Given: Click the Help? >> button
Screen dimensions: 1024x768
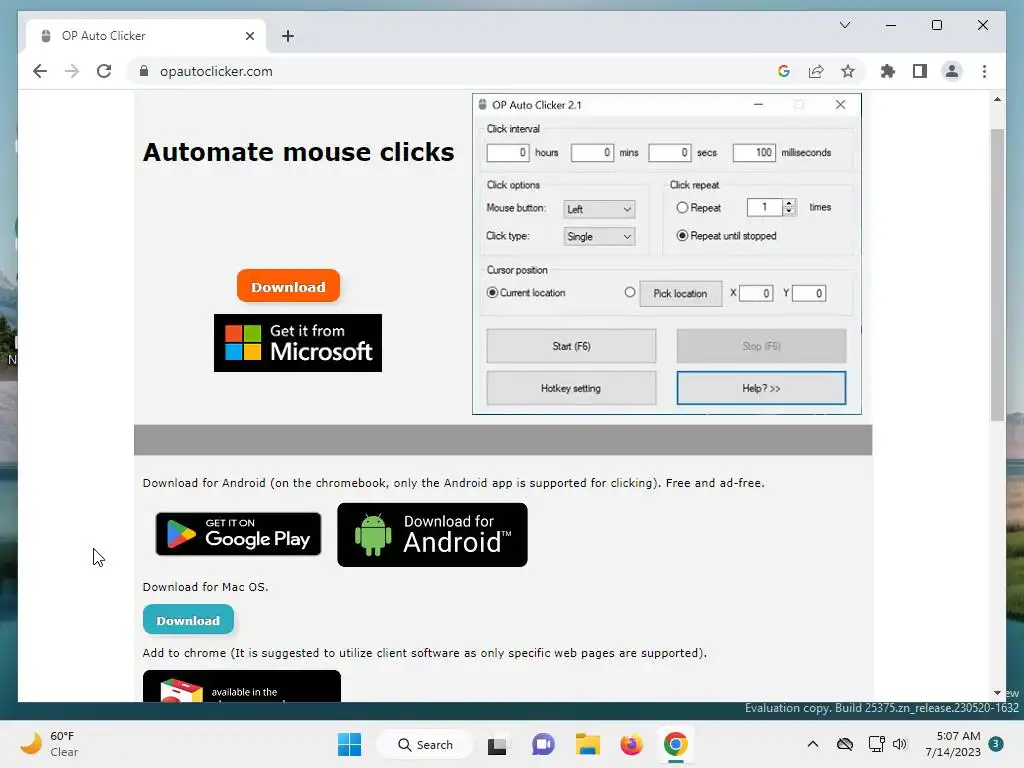Looking at the screenshot, I should [761, 388].
